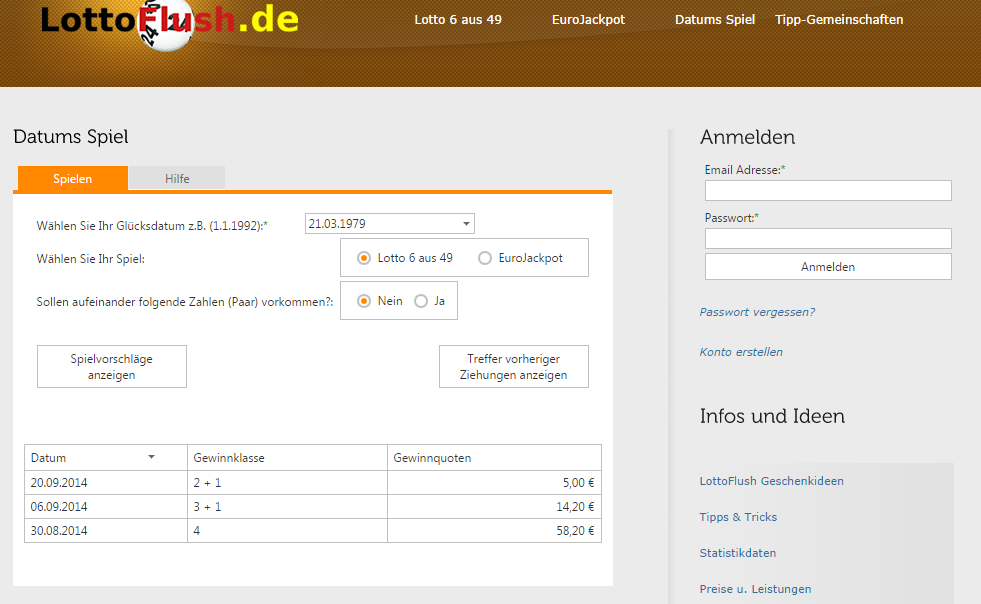Open the Statistikdaten link

click(x=738, y=553)
